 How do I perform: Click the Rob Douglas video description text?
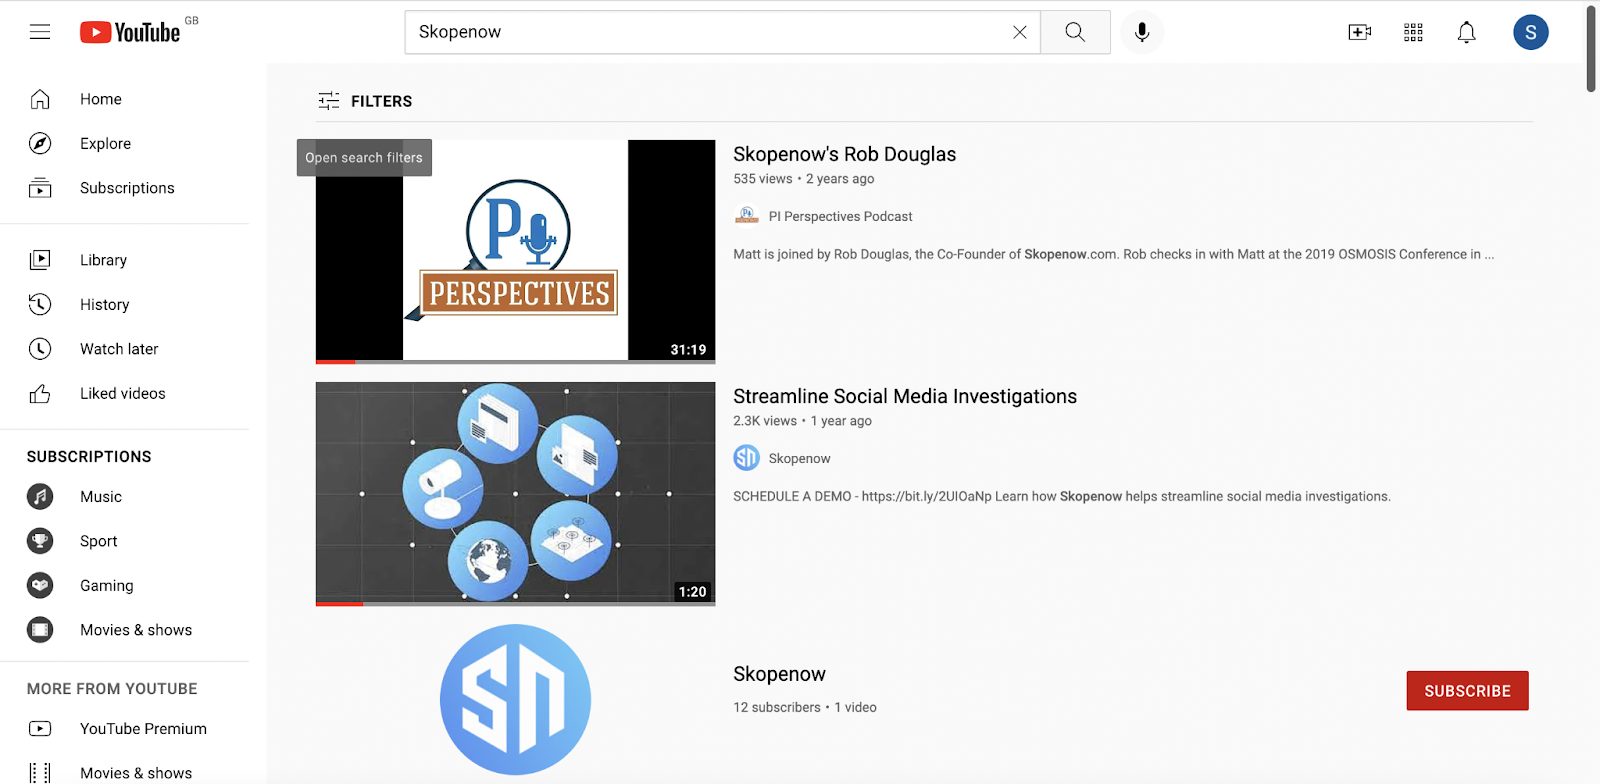pyautogui.click(x=1113, y=254)
